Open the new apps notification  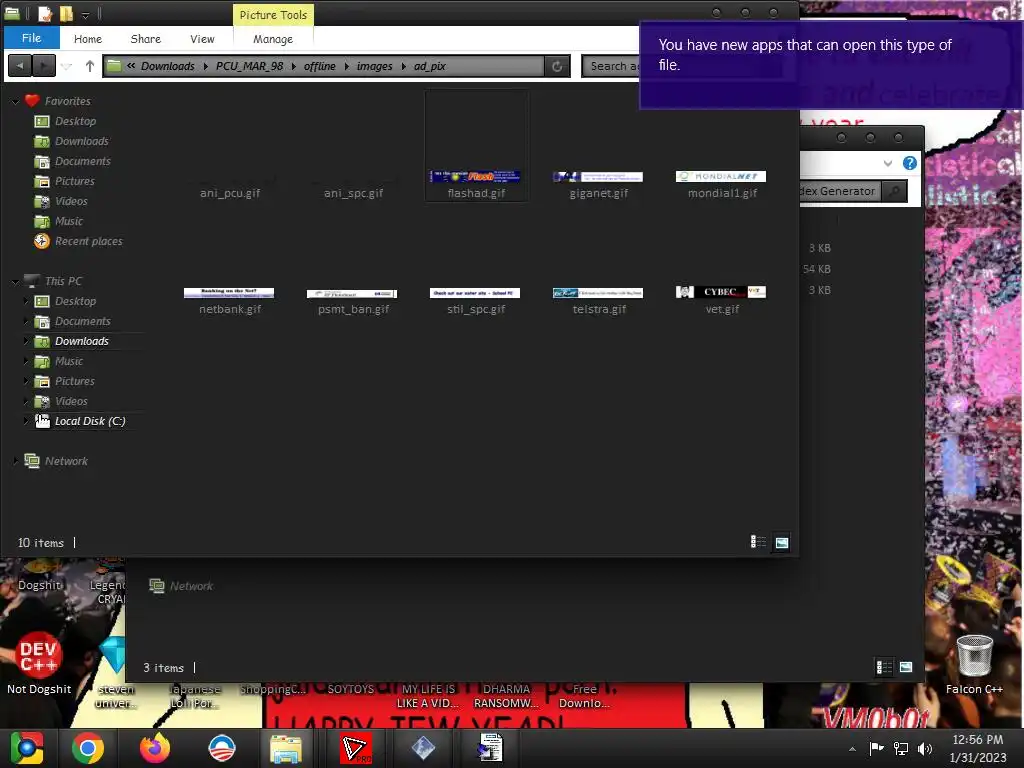coord(830,65)
